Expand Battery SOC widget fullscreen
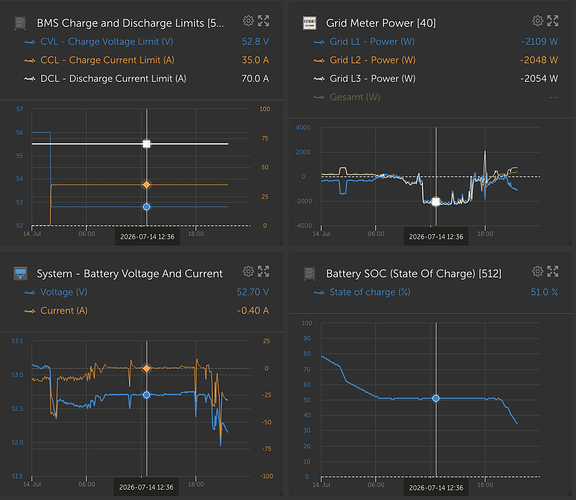The height and width of the screenshot is (500, 576). [552, 271]
